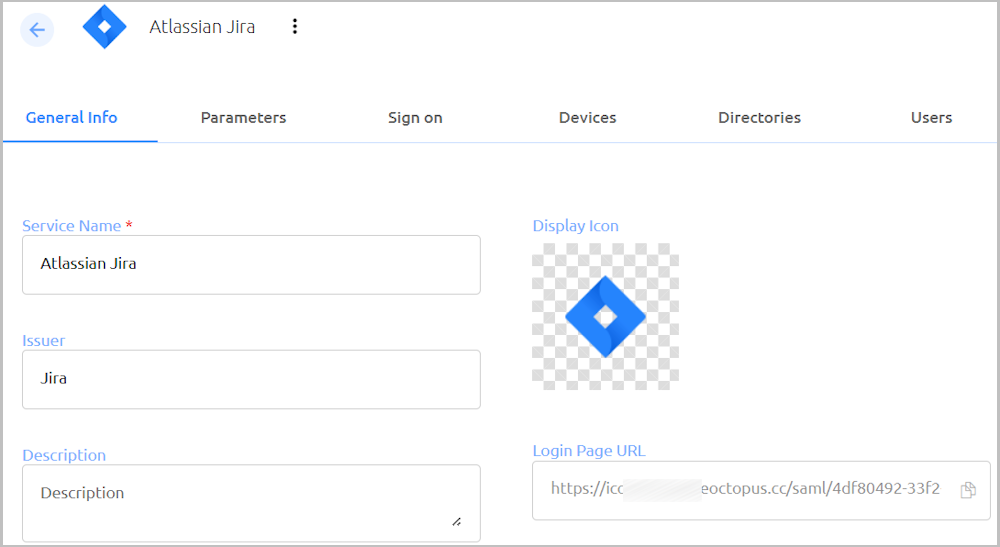Click the "Description" field label
The image size is (1000, 547).
(x=64, y=455)
